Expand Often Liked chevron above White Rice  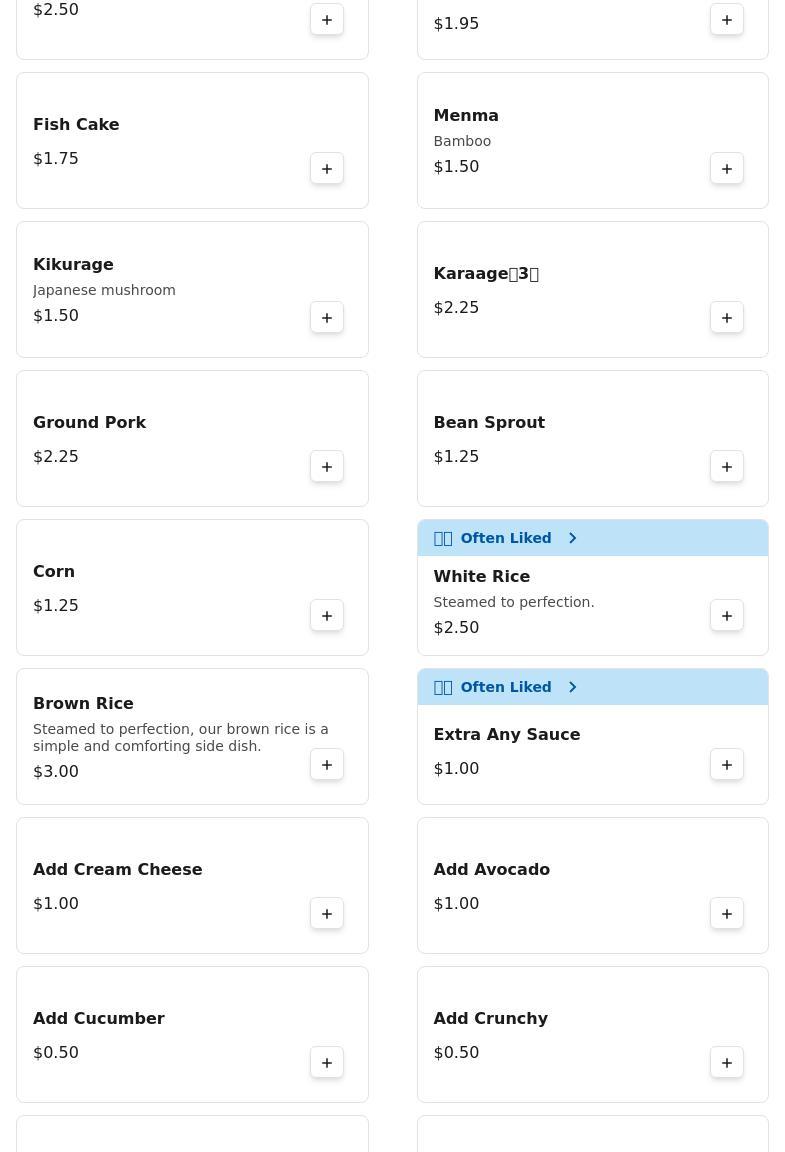point(573,538)
